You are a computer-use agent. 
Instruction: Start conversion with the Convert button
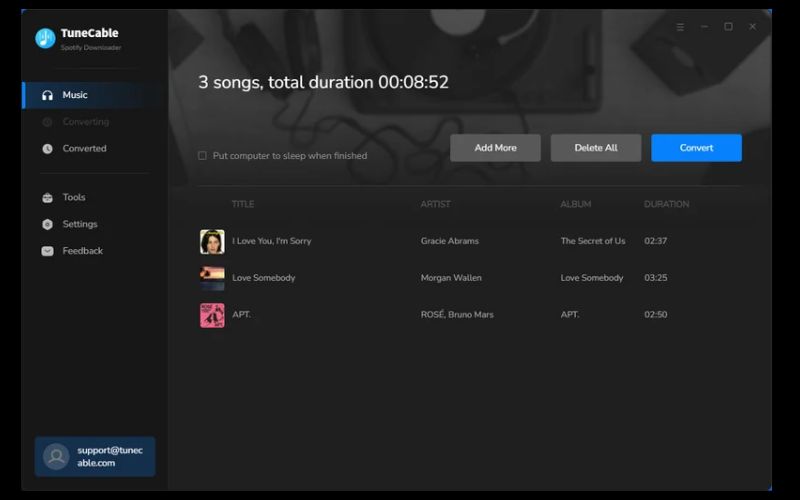click(x=696, y=148)
